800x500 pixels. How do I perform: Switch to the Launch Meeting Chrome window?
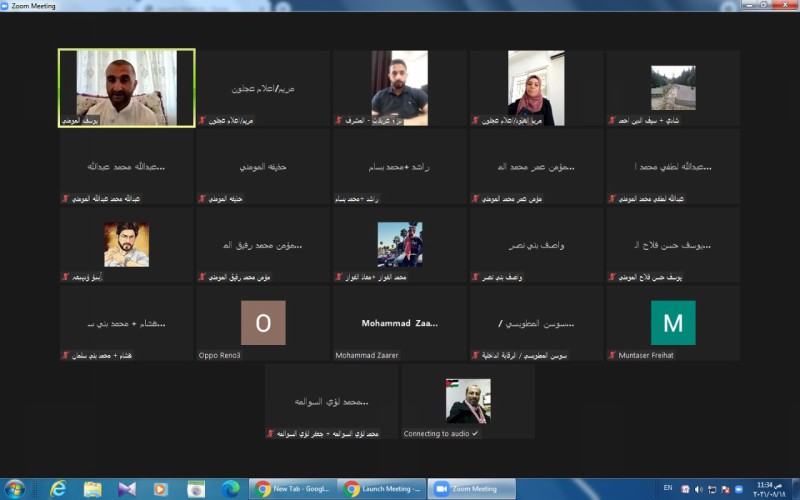click(x=379, y=489)
